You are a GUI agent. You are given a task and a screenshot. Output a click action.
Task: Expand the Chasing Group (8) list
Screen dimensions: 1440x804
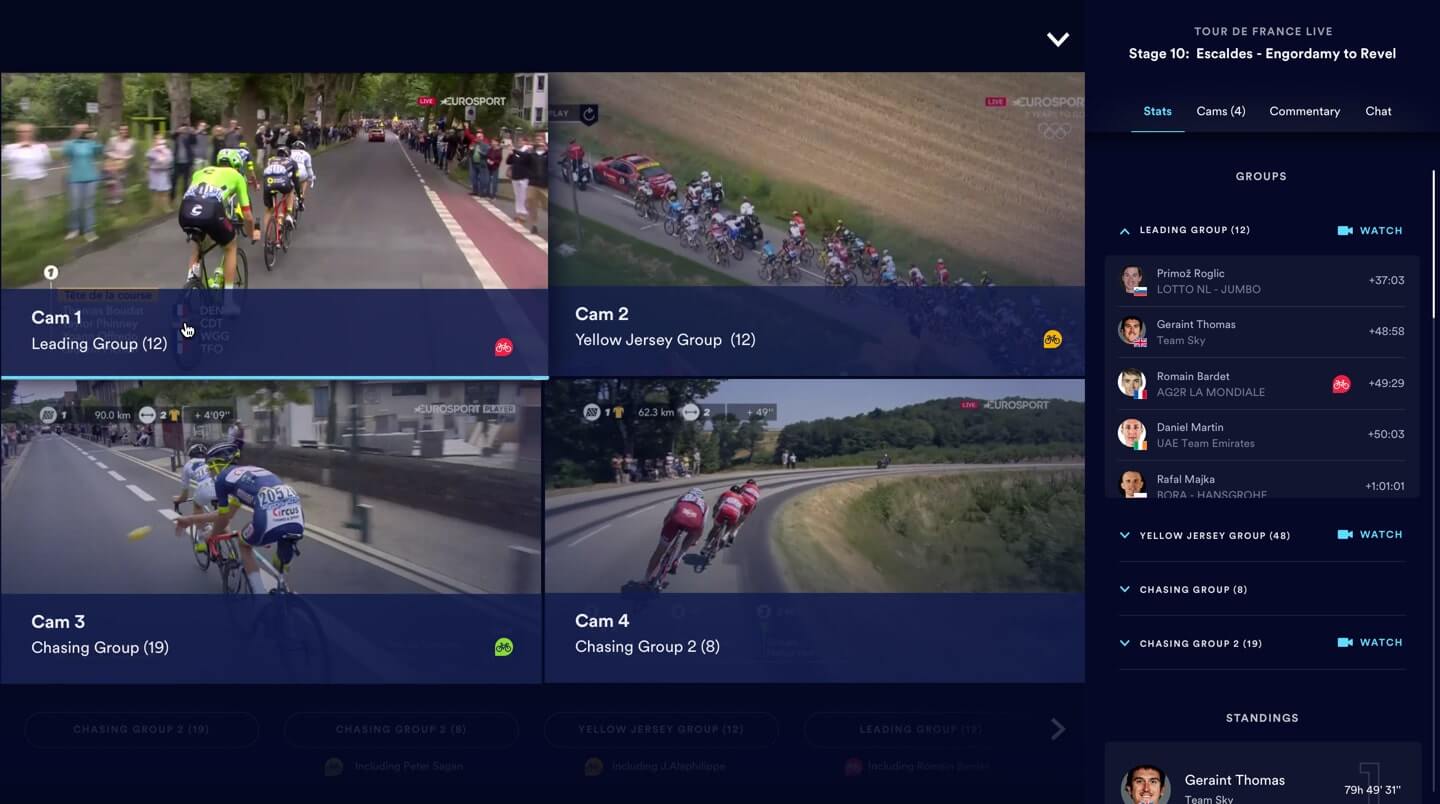(x=1125, y=590)
